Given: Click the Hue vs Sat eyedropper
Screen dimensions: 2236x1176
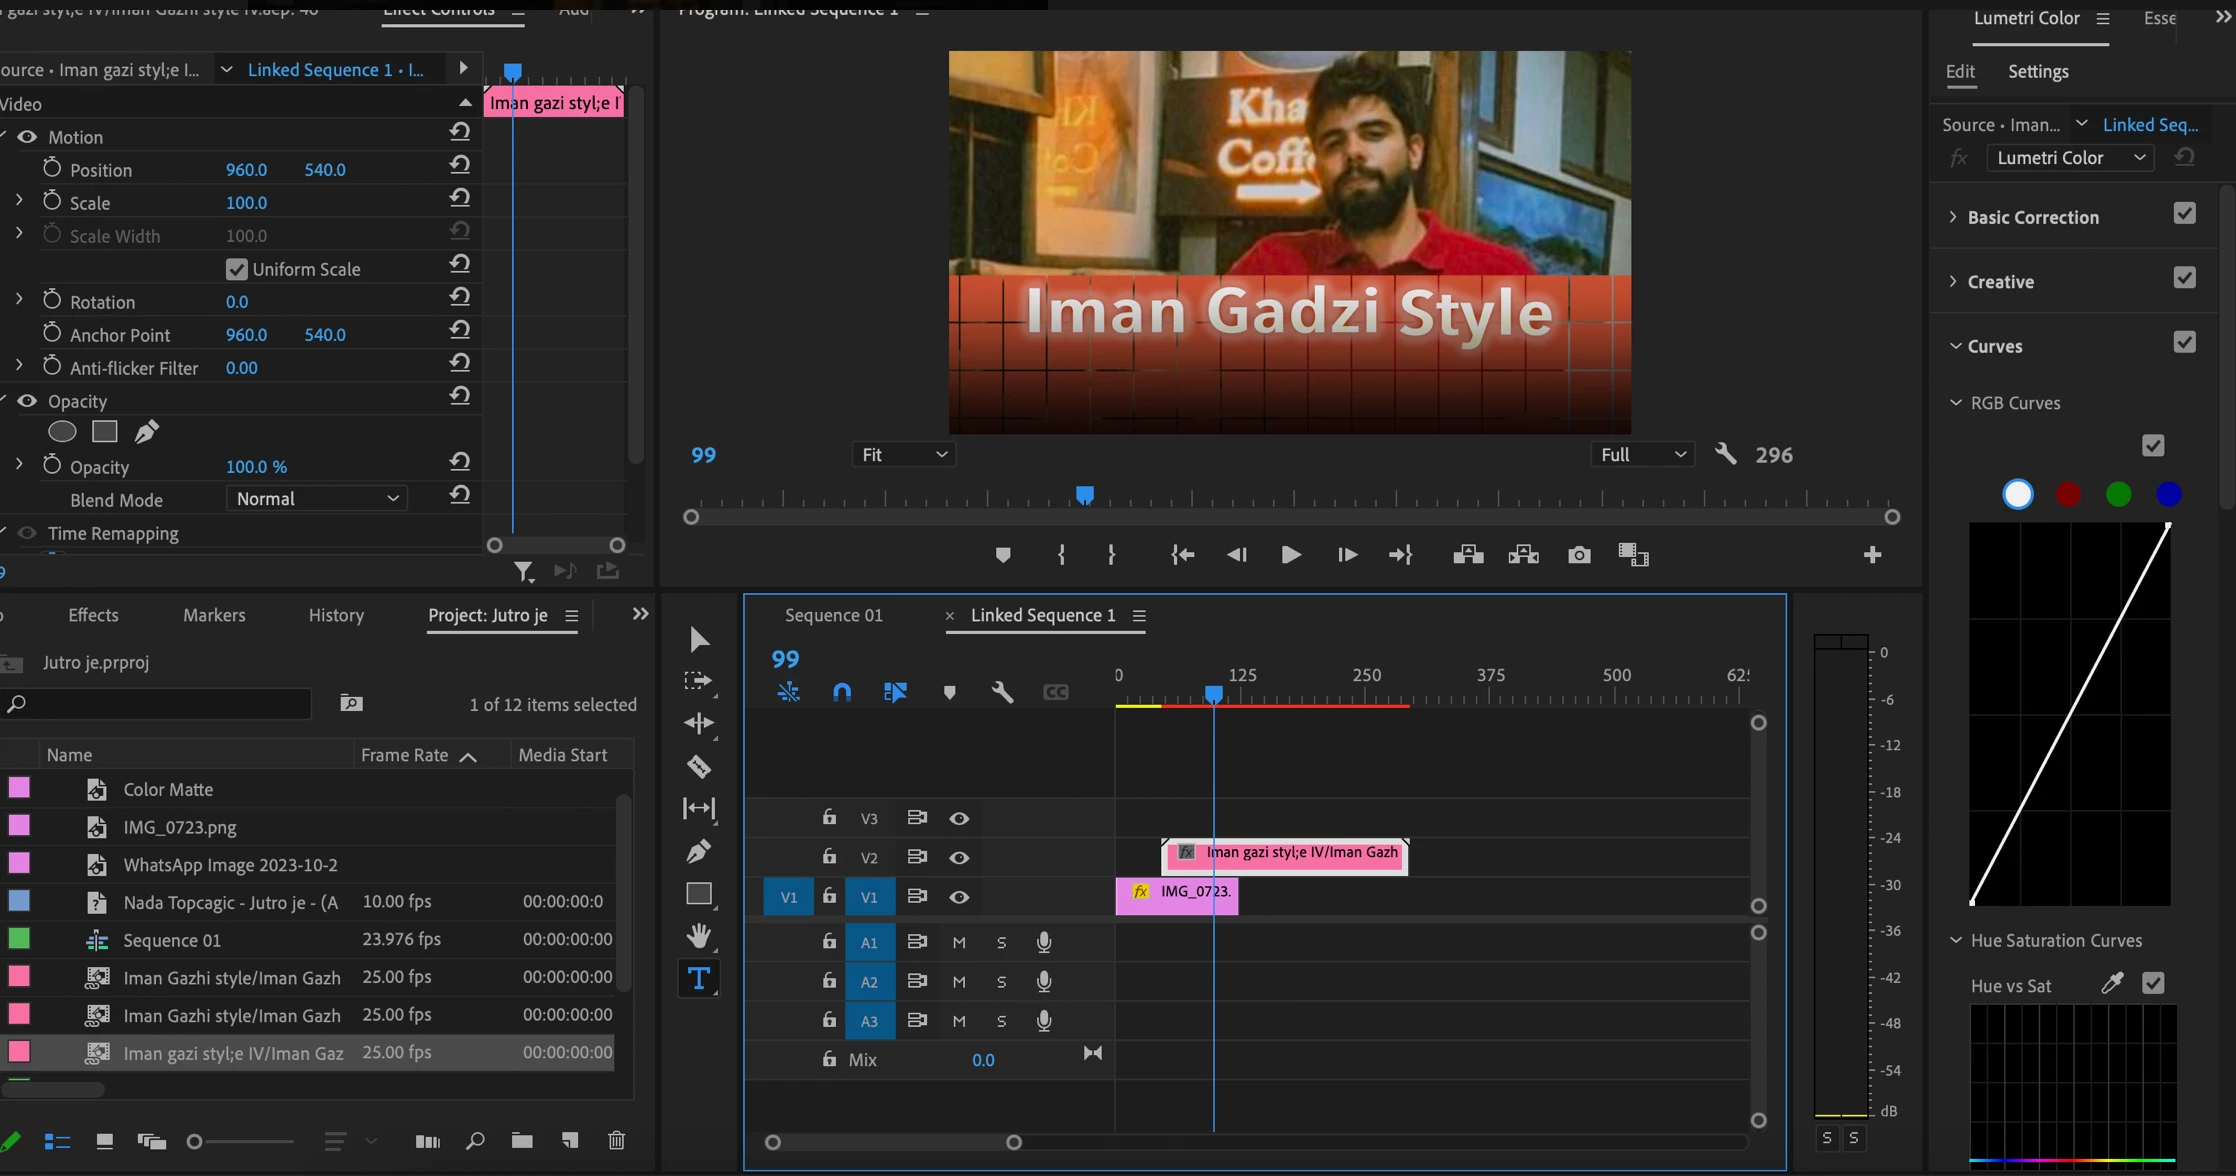Looking at the screenshot, I should (x=2111, y=984).
